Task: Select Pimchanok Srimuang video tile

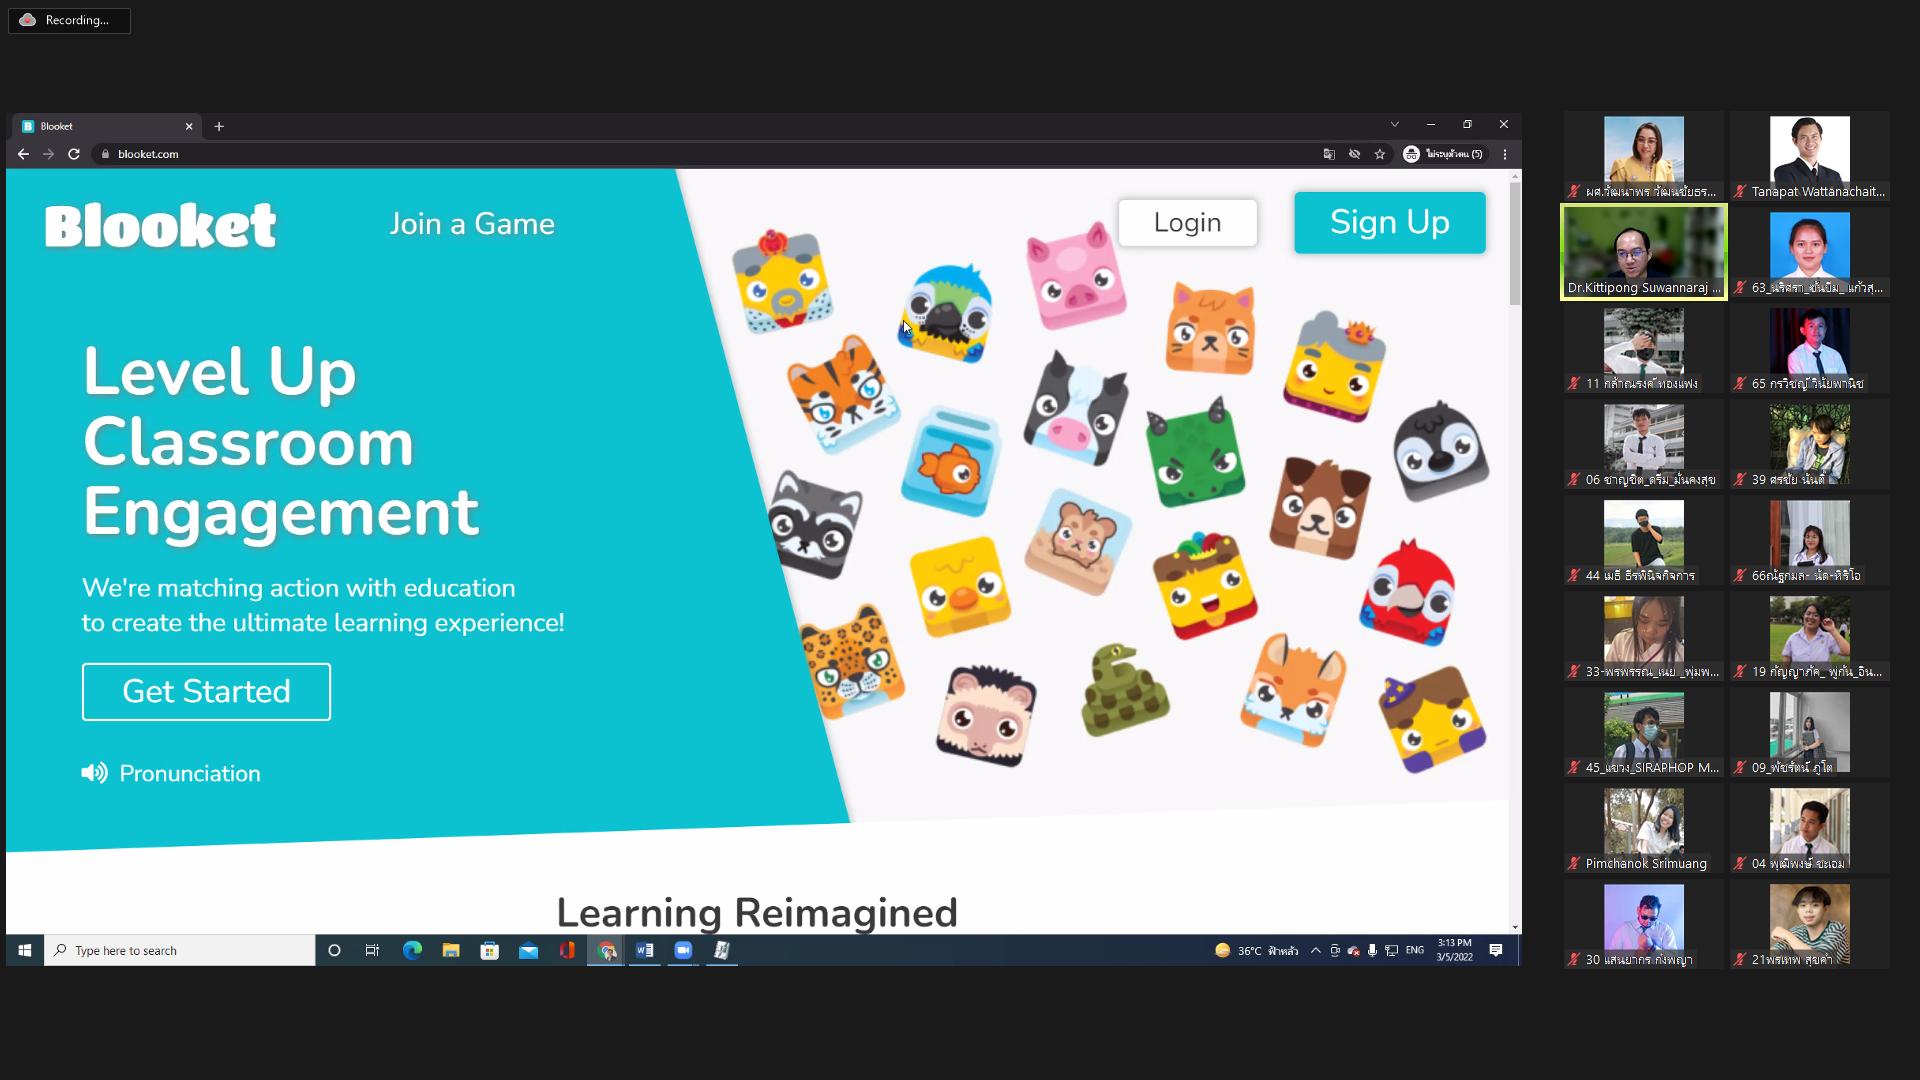Action: click(x=1644, y=828)
